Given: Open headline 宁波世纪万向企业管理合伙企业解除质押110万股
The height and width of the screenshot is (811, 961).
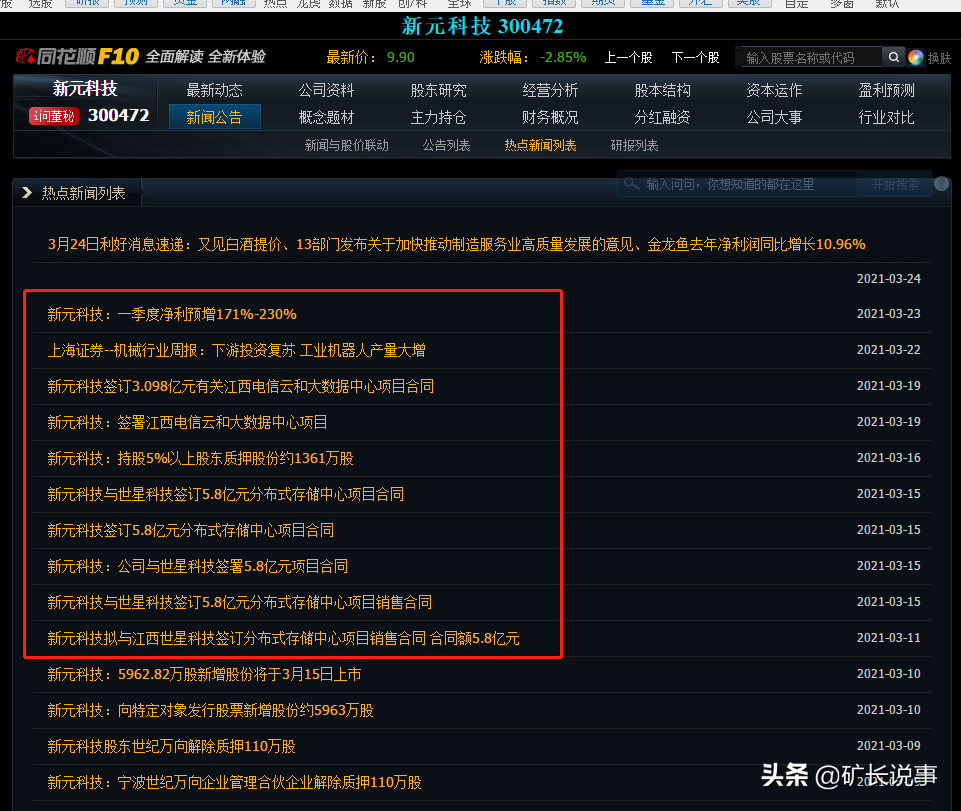Looking at the screenshot, I should coord(234,783).
